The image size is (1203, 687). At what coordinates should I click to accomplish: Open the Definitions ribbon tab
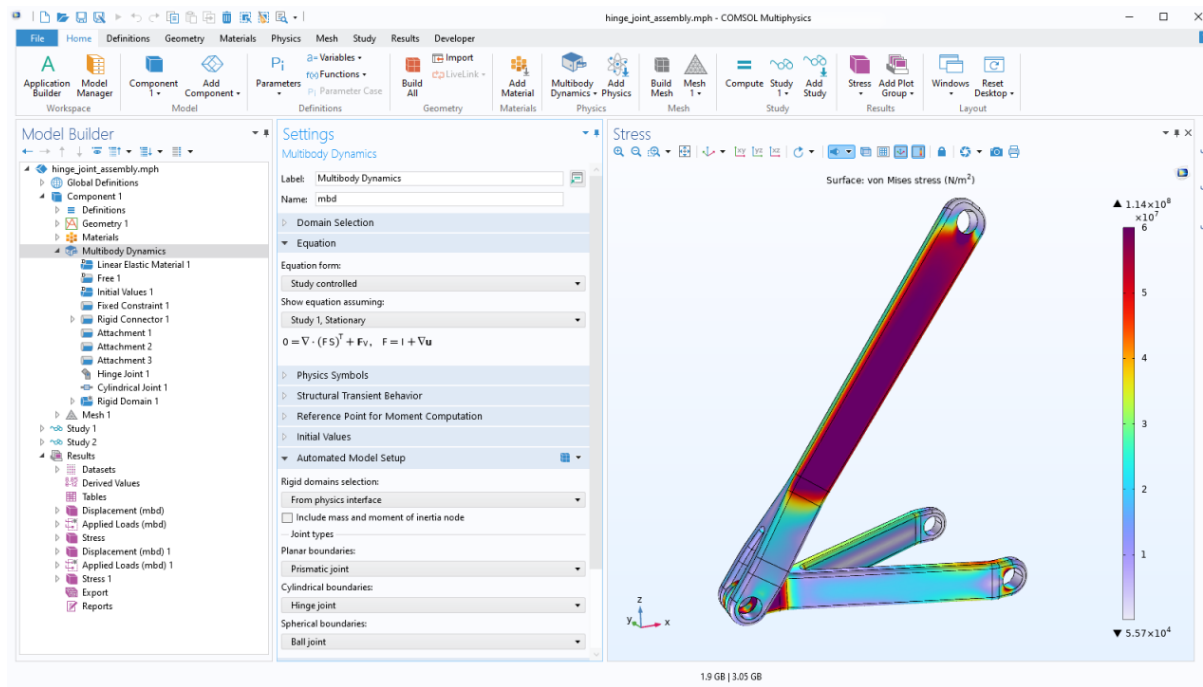pyautogui.click(x=128, y=39)
